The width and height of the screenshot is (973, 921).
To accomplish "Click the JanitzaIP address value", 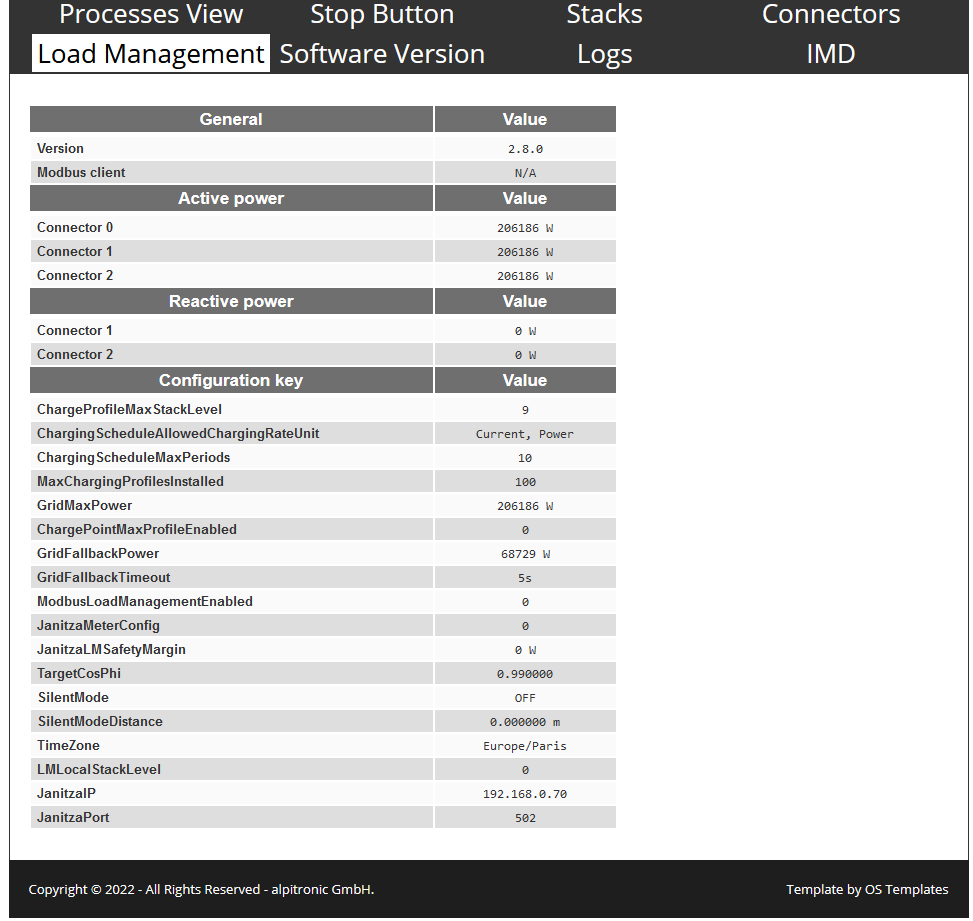I will coord(524,794).
